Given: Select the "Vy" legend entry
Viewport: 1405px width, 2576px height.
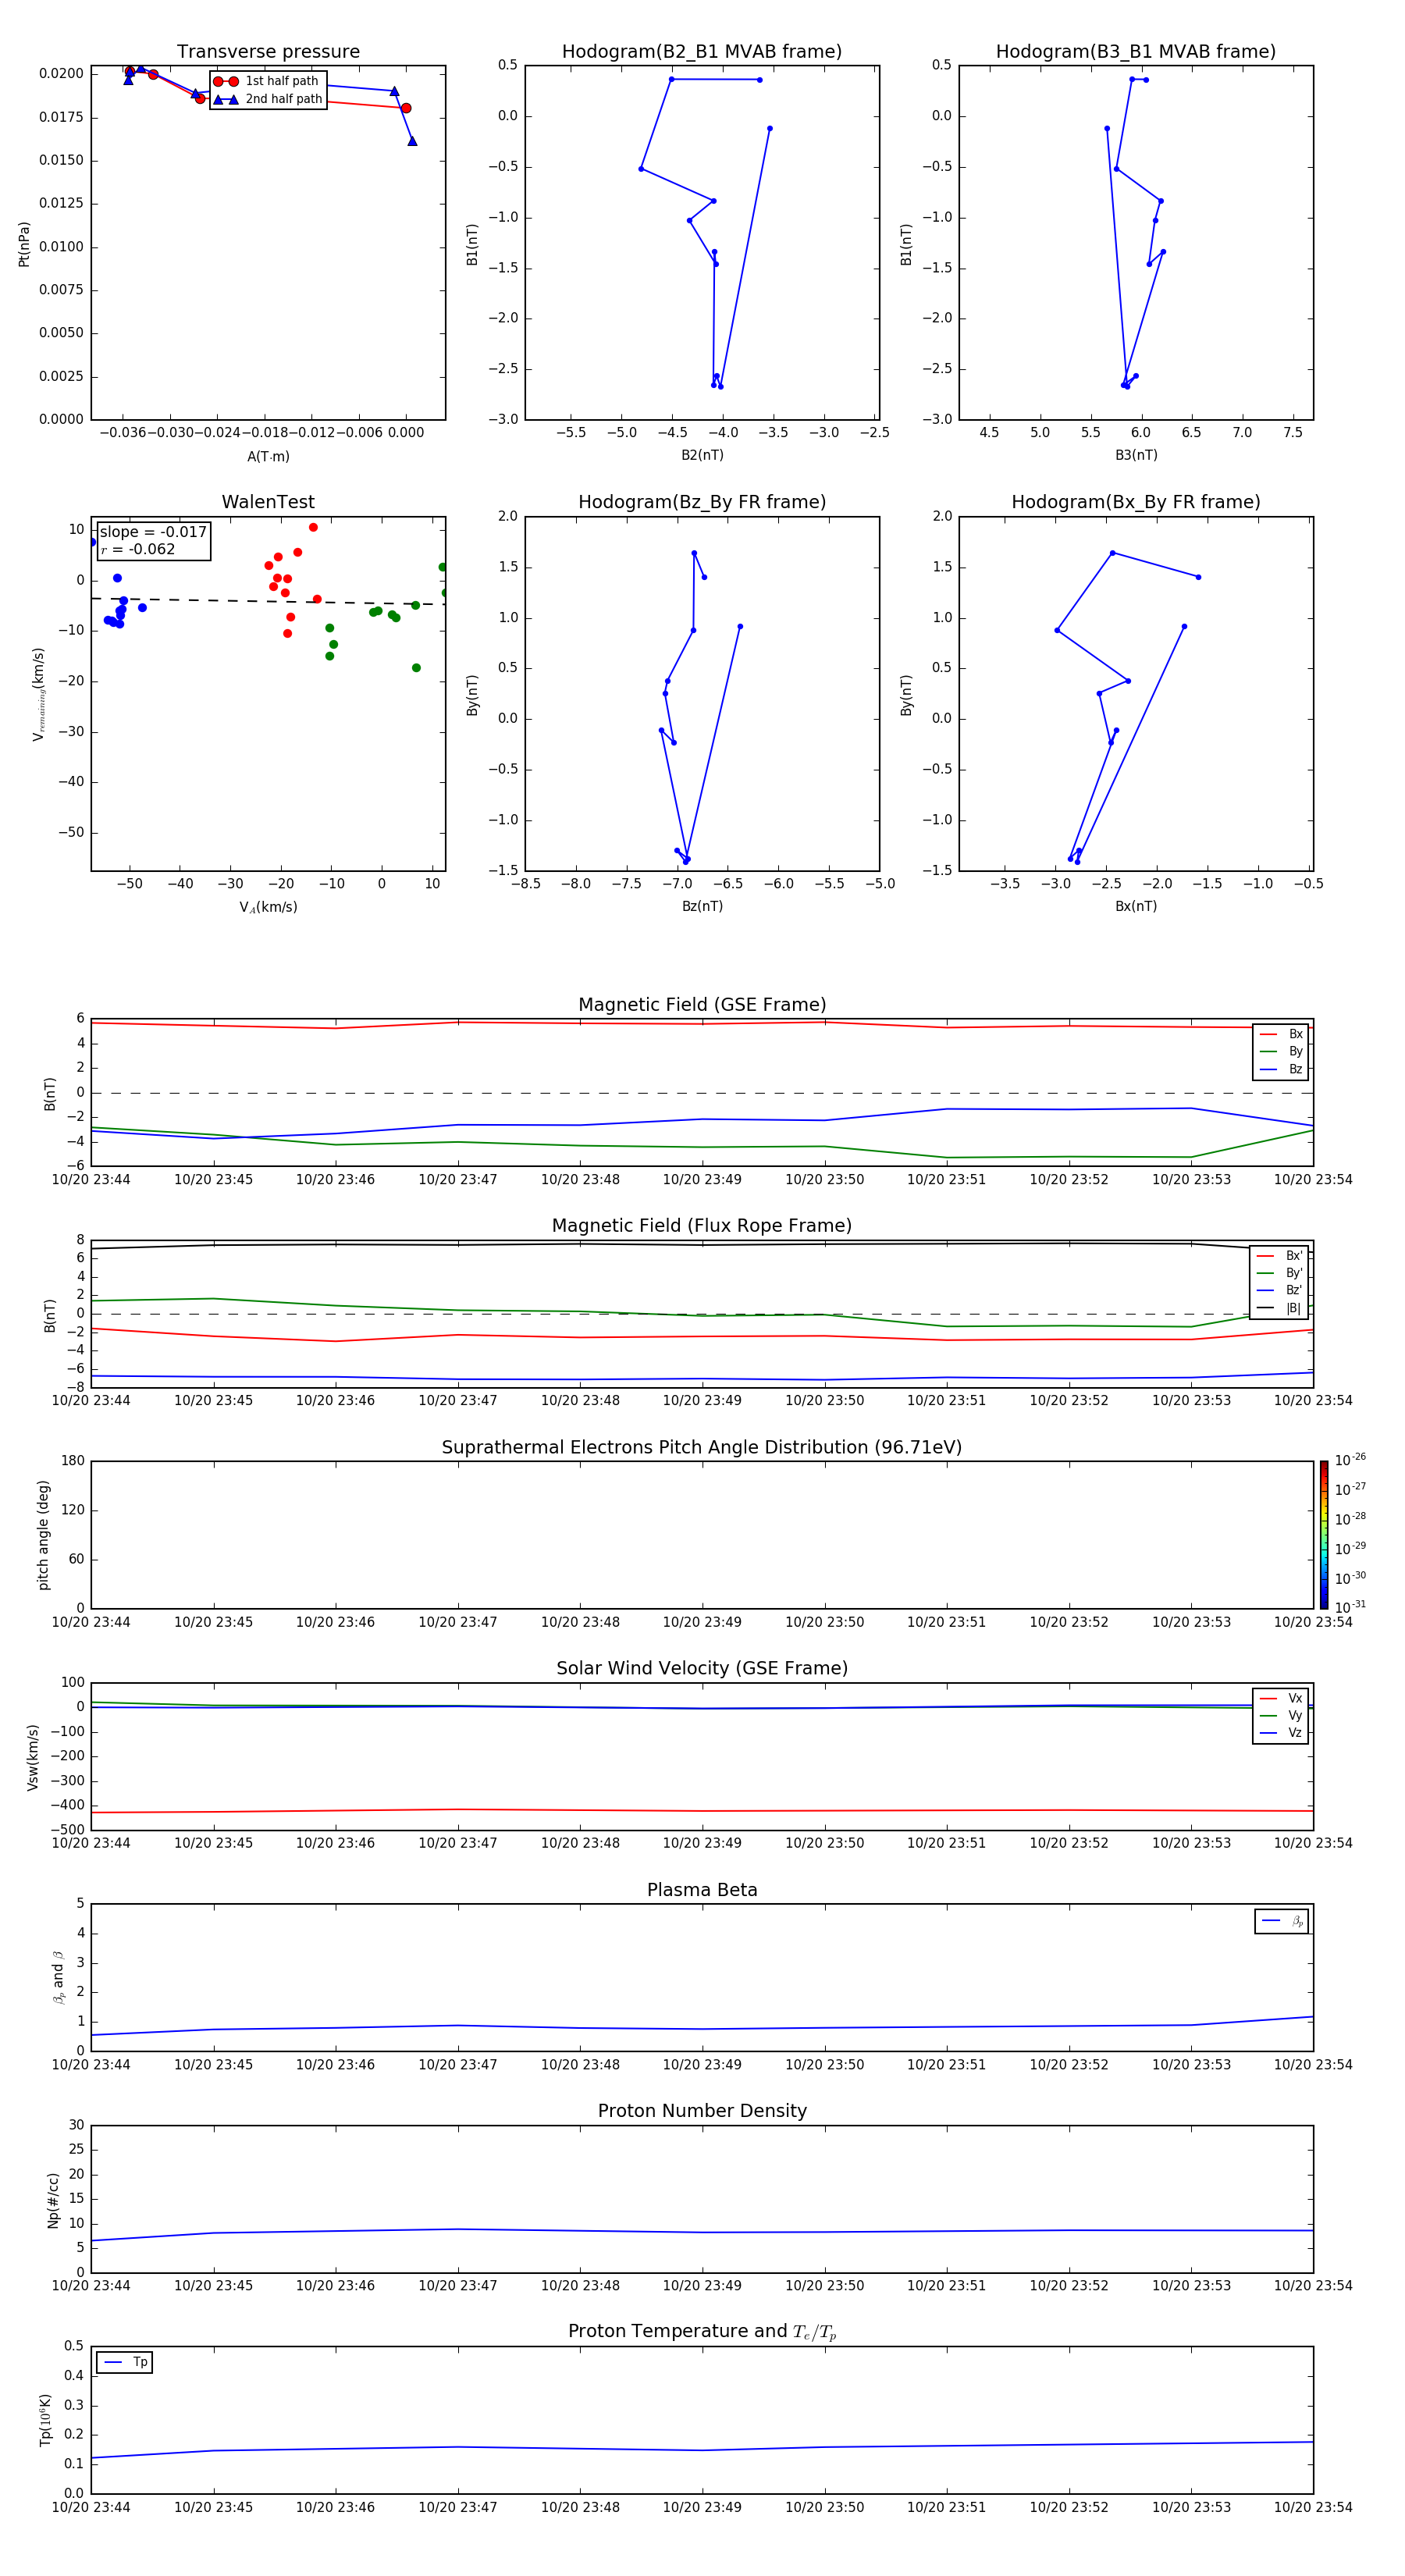Looking at the screenshot, I should point(1281,1715).
